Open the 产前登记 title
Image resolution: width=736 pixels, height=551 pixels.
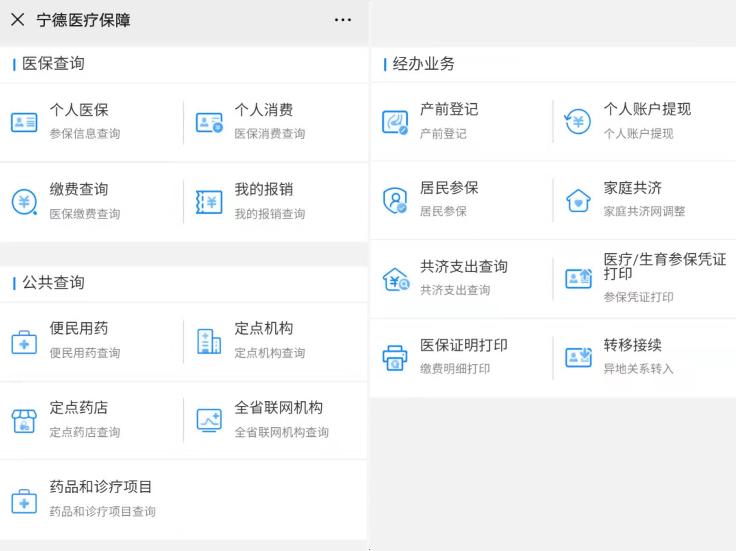coord(449,109)
